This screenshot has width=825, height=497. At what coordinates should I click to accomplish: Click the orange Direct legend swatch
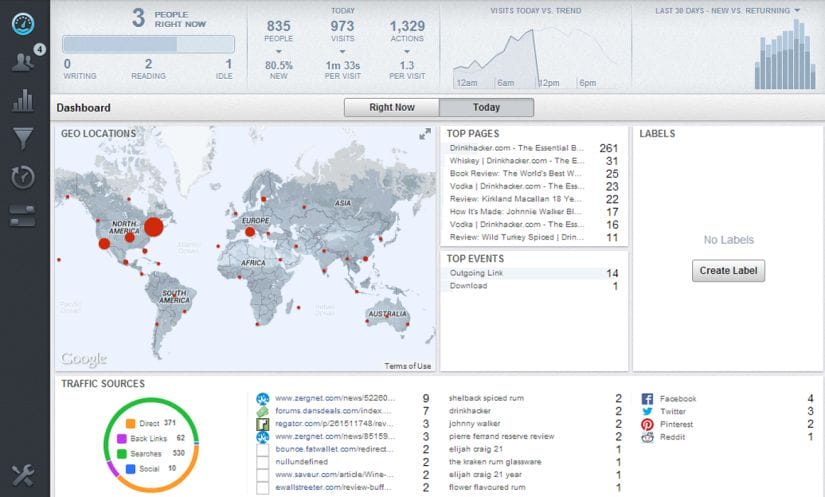(x=130, y=424)
